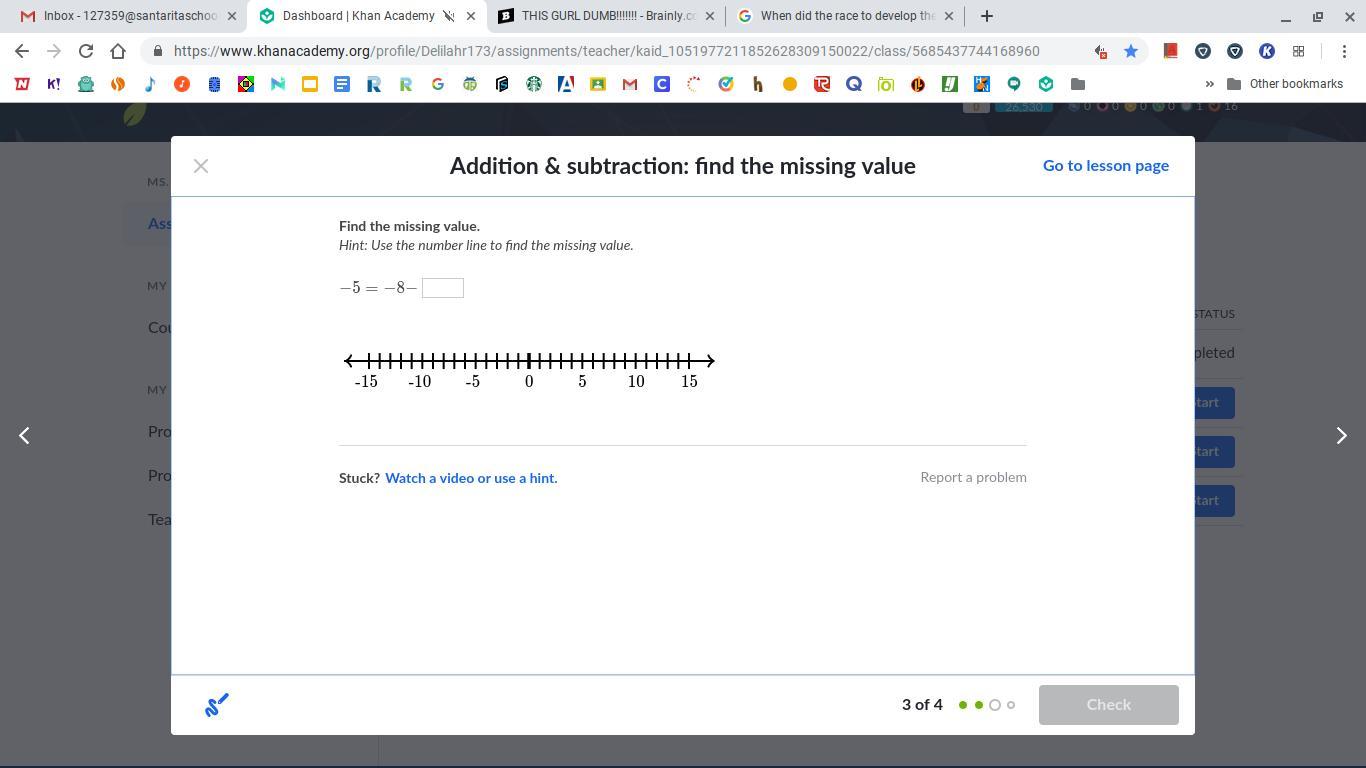The height and width of the screenshot is (768, 1366).
Task: Open the Starbucks bookmark
Action: pos(534,84)
